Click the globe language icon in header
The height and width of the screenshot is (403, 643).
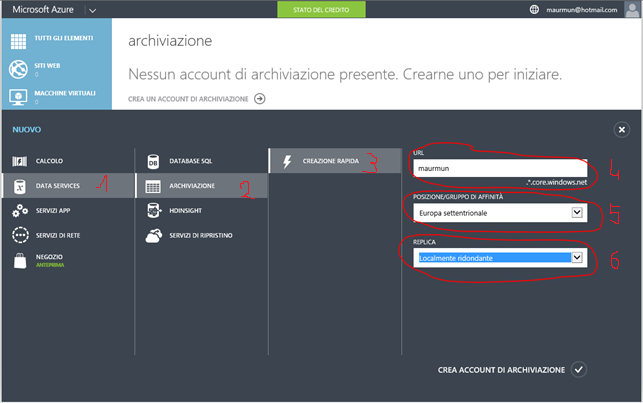point(535,10)
